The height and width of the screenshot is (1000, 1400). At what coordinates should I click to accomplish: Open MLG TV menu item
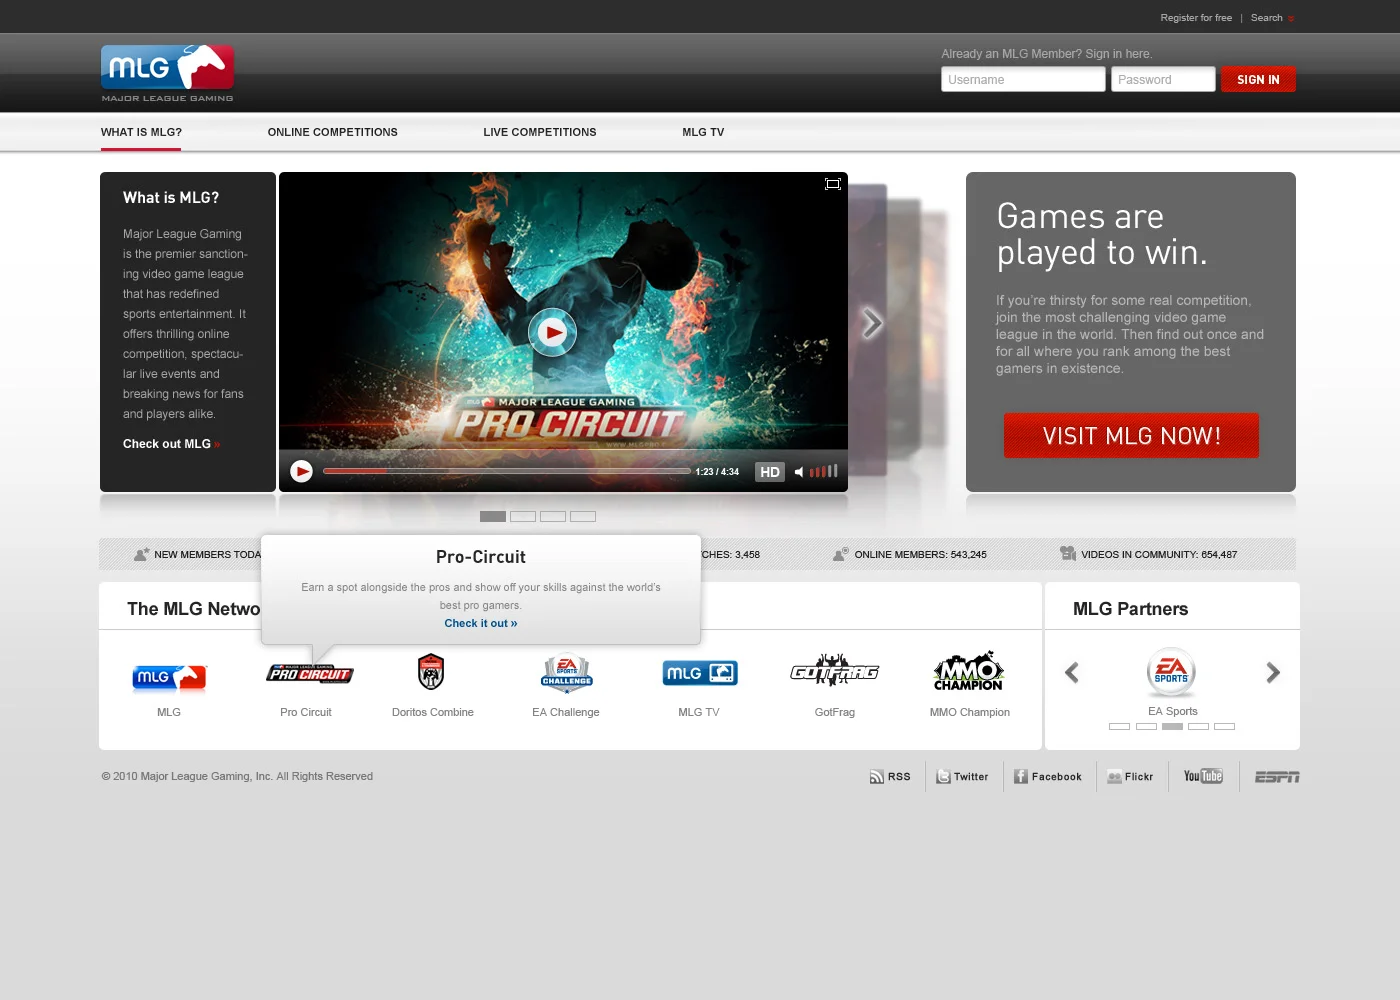tap(703, 132)
